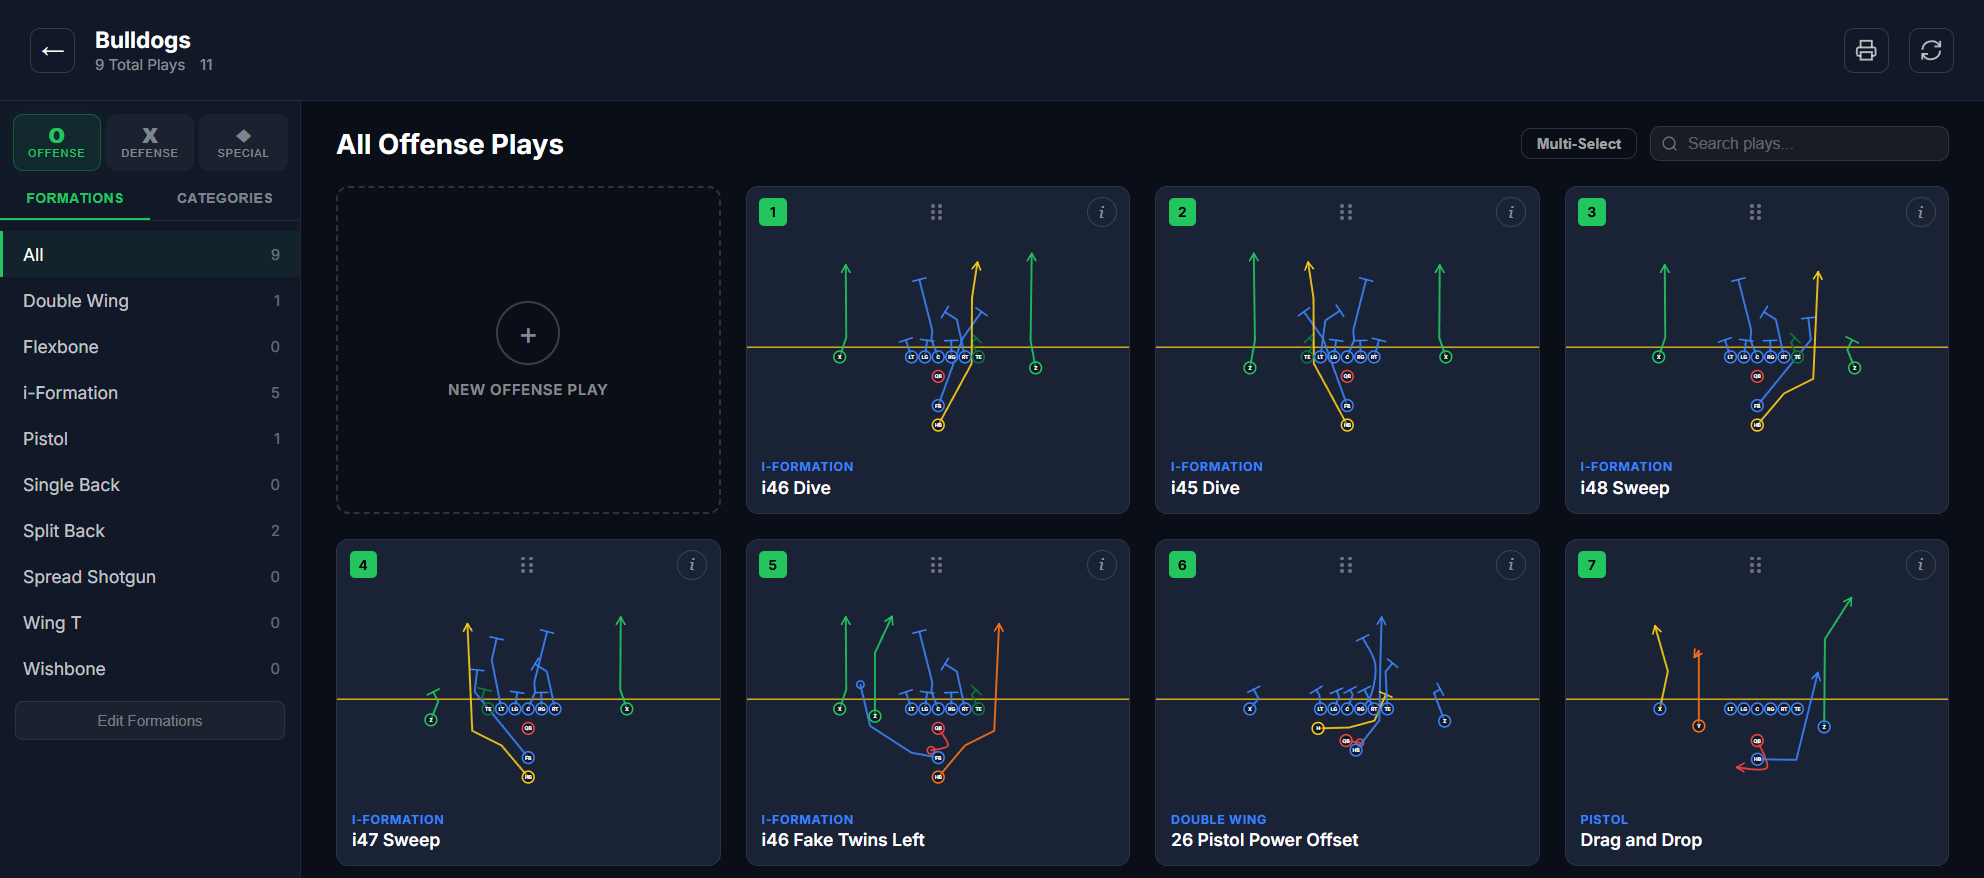The image size is (1984, 878).
Task: Filter by Split Back formation
Action: point(150,531)
